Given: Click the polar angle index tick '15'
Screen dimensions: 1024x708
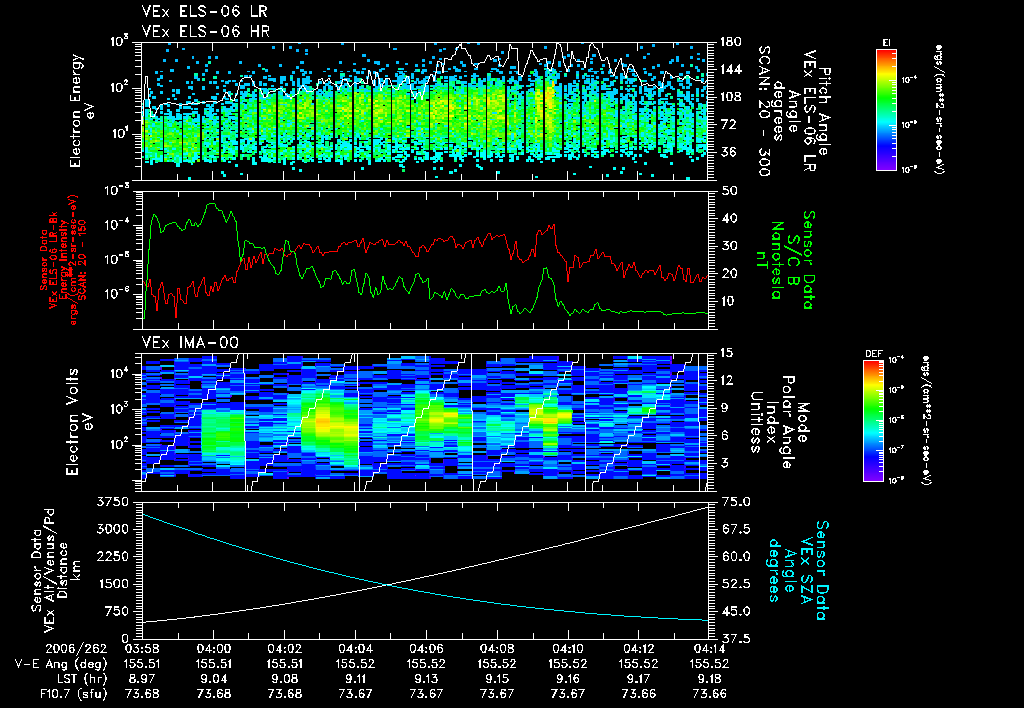Looking at the screenshot, I should pyautogui.click(x=726, y=353).
